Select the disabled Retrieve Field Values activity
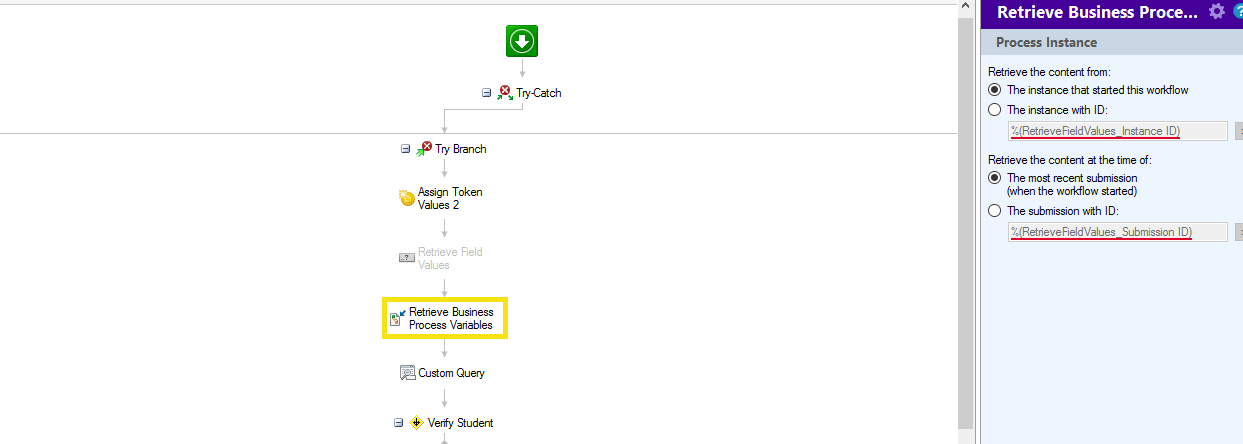Viewport: 1243px width, 444px height. pos(441,258)
